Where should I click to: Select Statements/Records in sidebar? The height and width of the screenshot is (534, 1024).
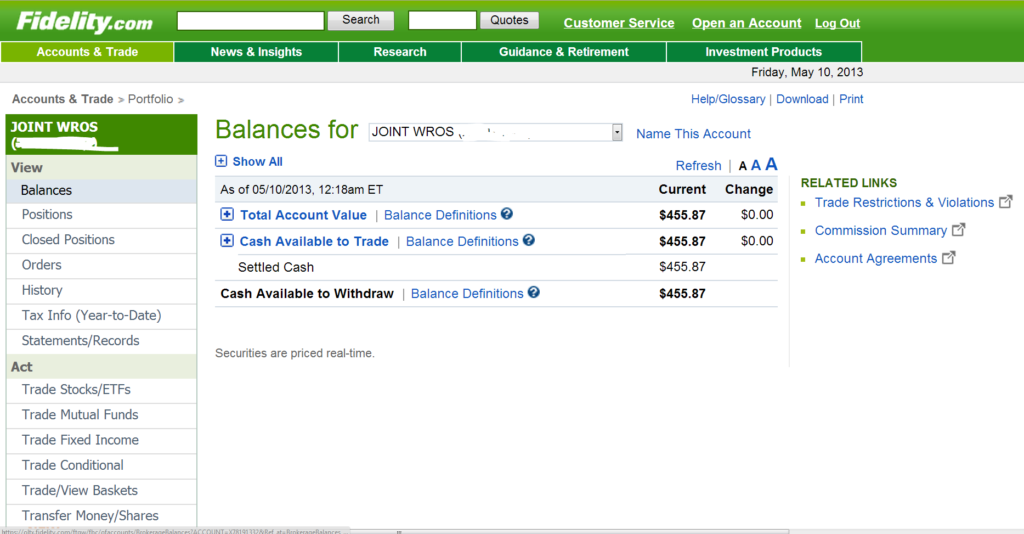click(x=101, y=341)
